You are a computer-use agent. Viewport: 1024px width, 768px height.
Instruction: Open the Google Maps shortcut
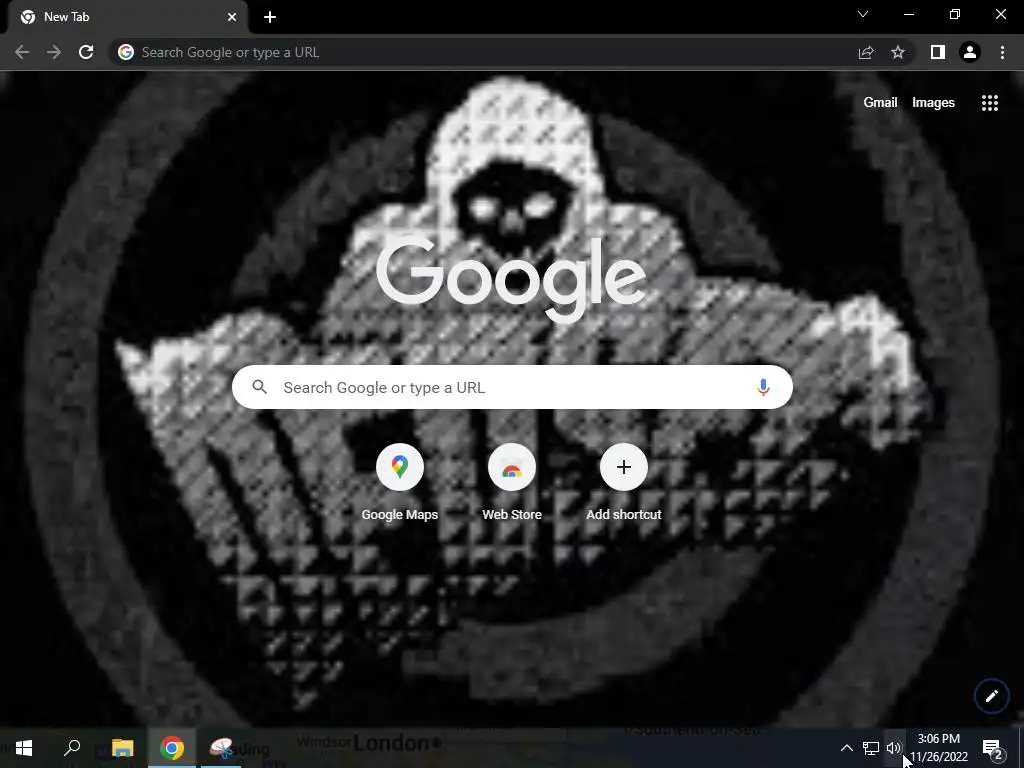[400, 483]
